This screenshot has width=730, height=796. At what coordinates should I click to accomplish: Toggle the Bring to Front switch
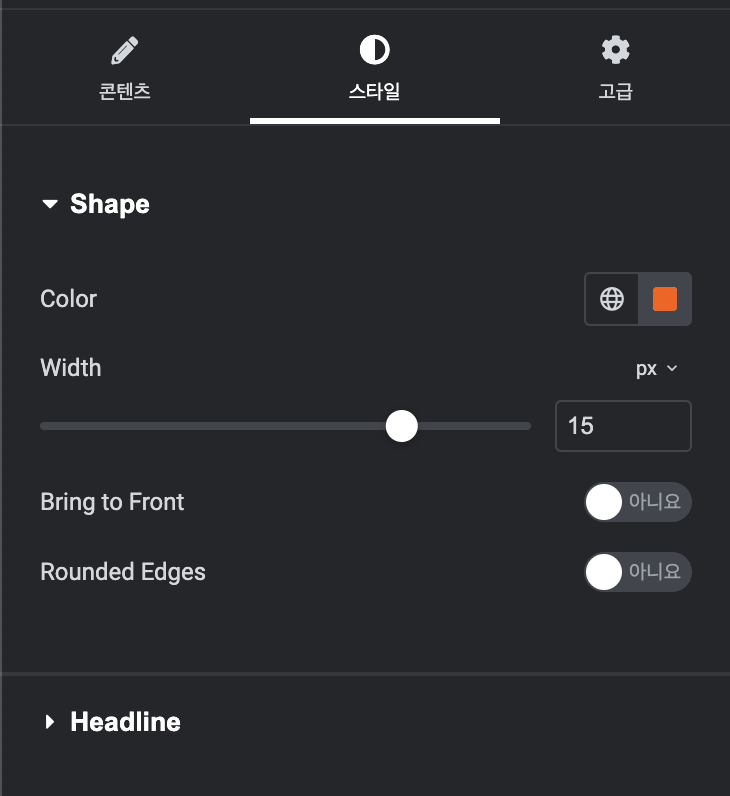(638, 502)
